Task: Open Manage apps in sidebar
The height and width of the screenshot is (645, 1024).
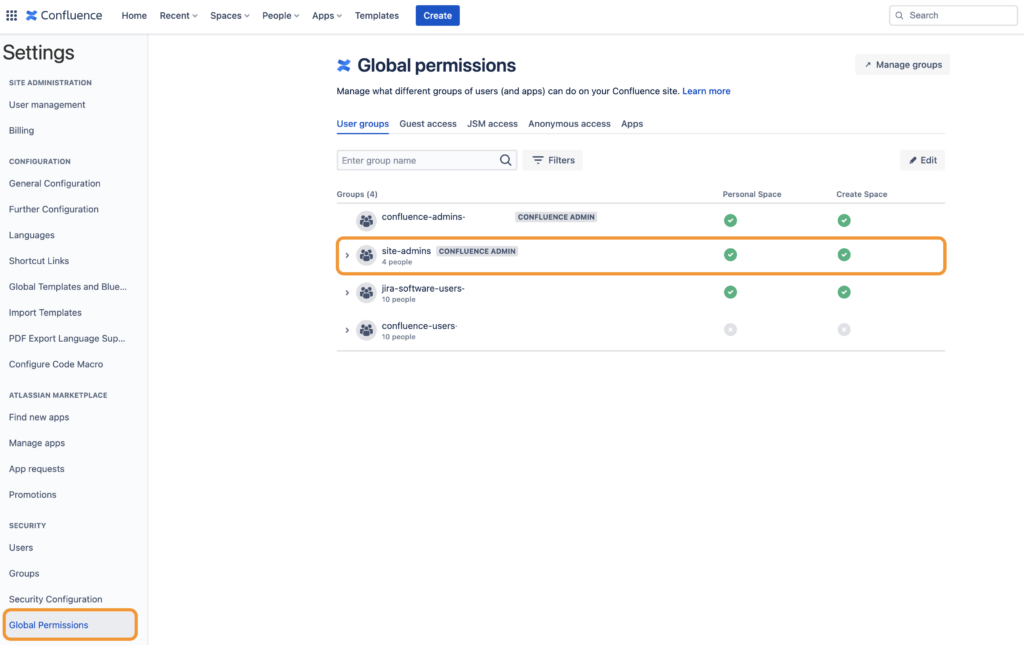Action: point(37,443)
